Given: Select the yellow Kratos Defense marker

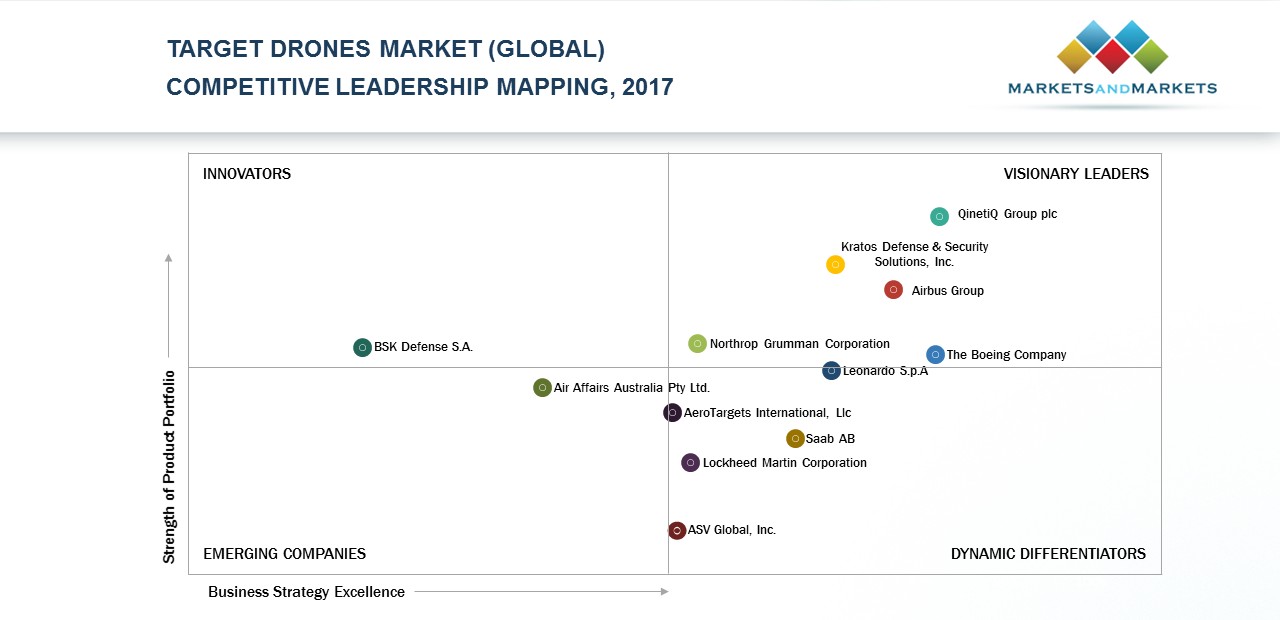Looking at the screenshot, I should coord(835,265).
